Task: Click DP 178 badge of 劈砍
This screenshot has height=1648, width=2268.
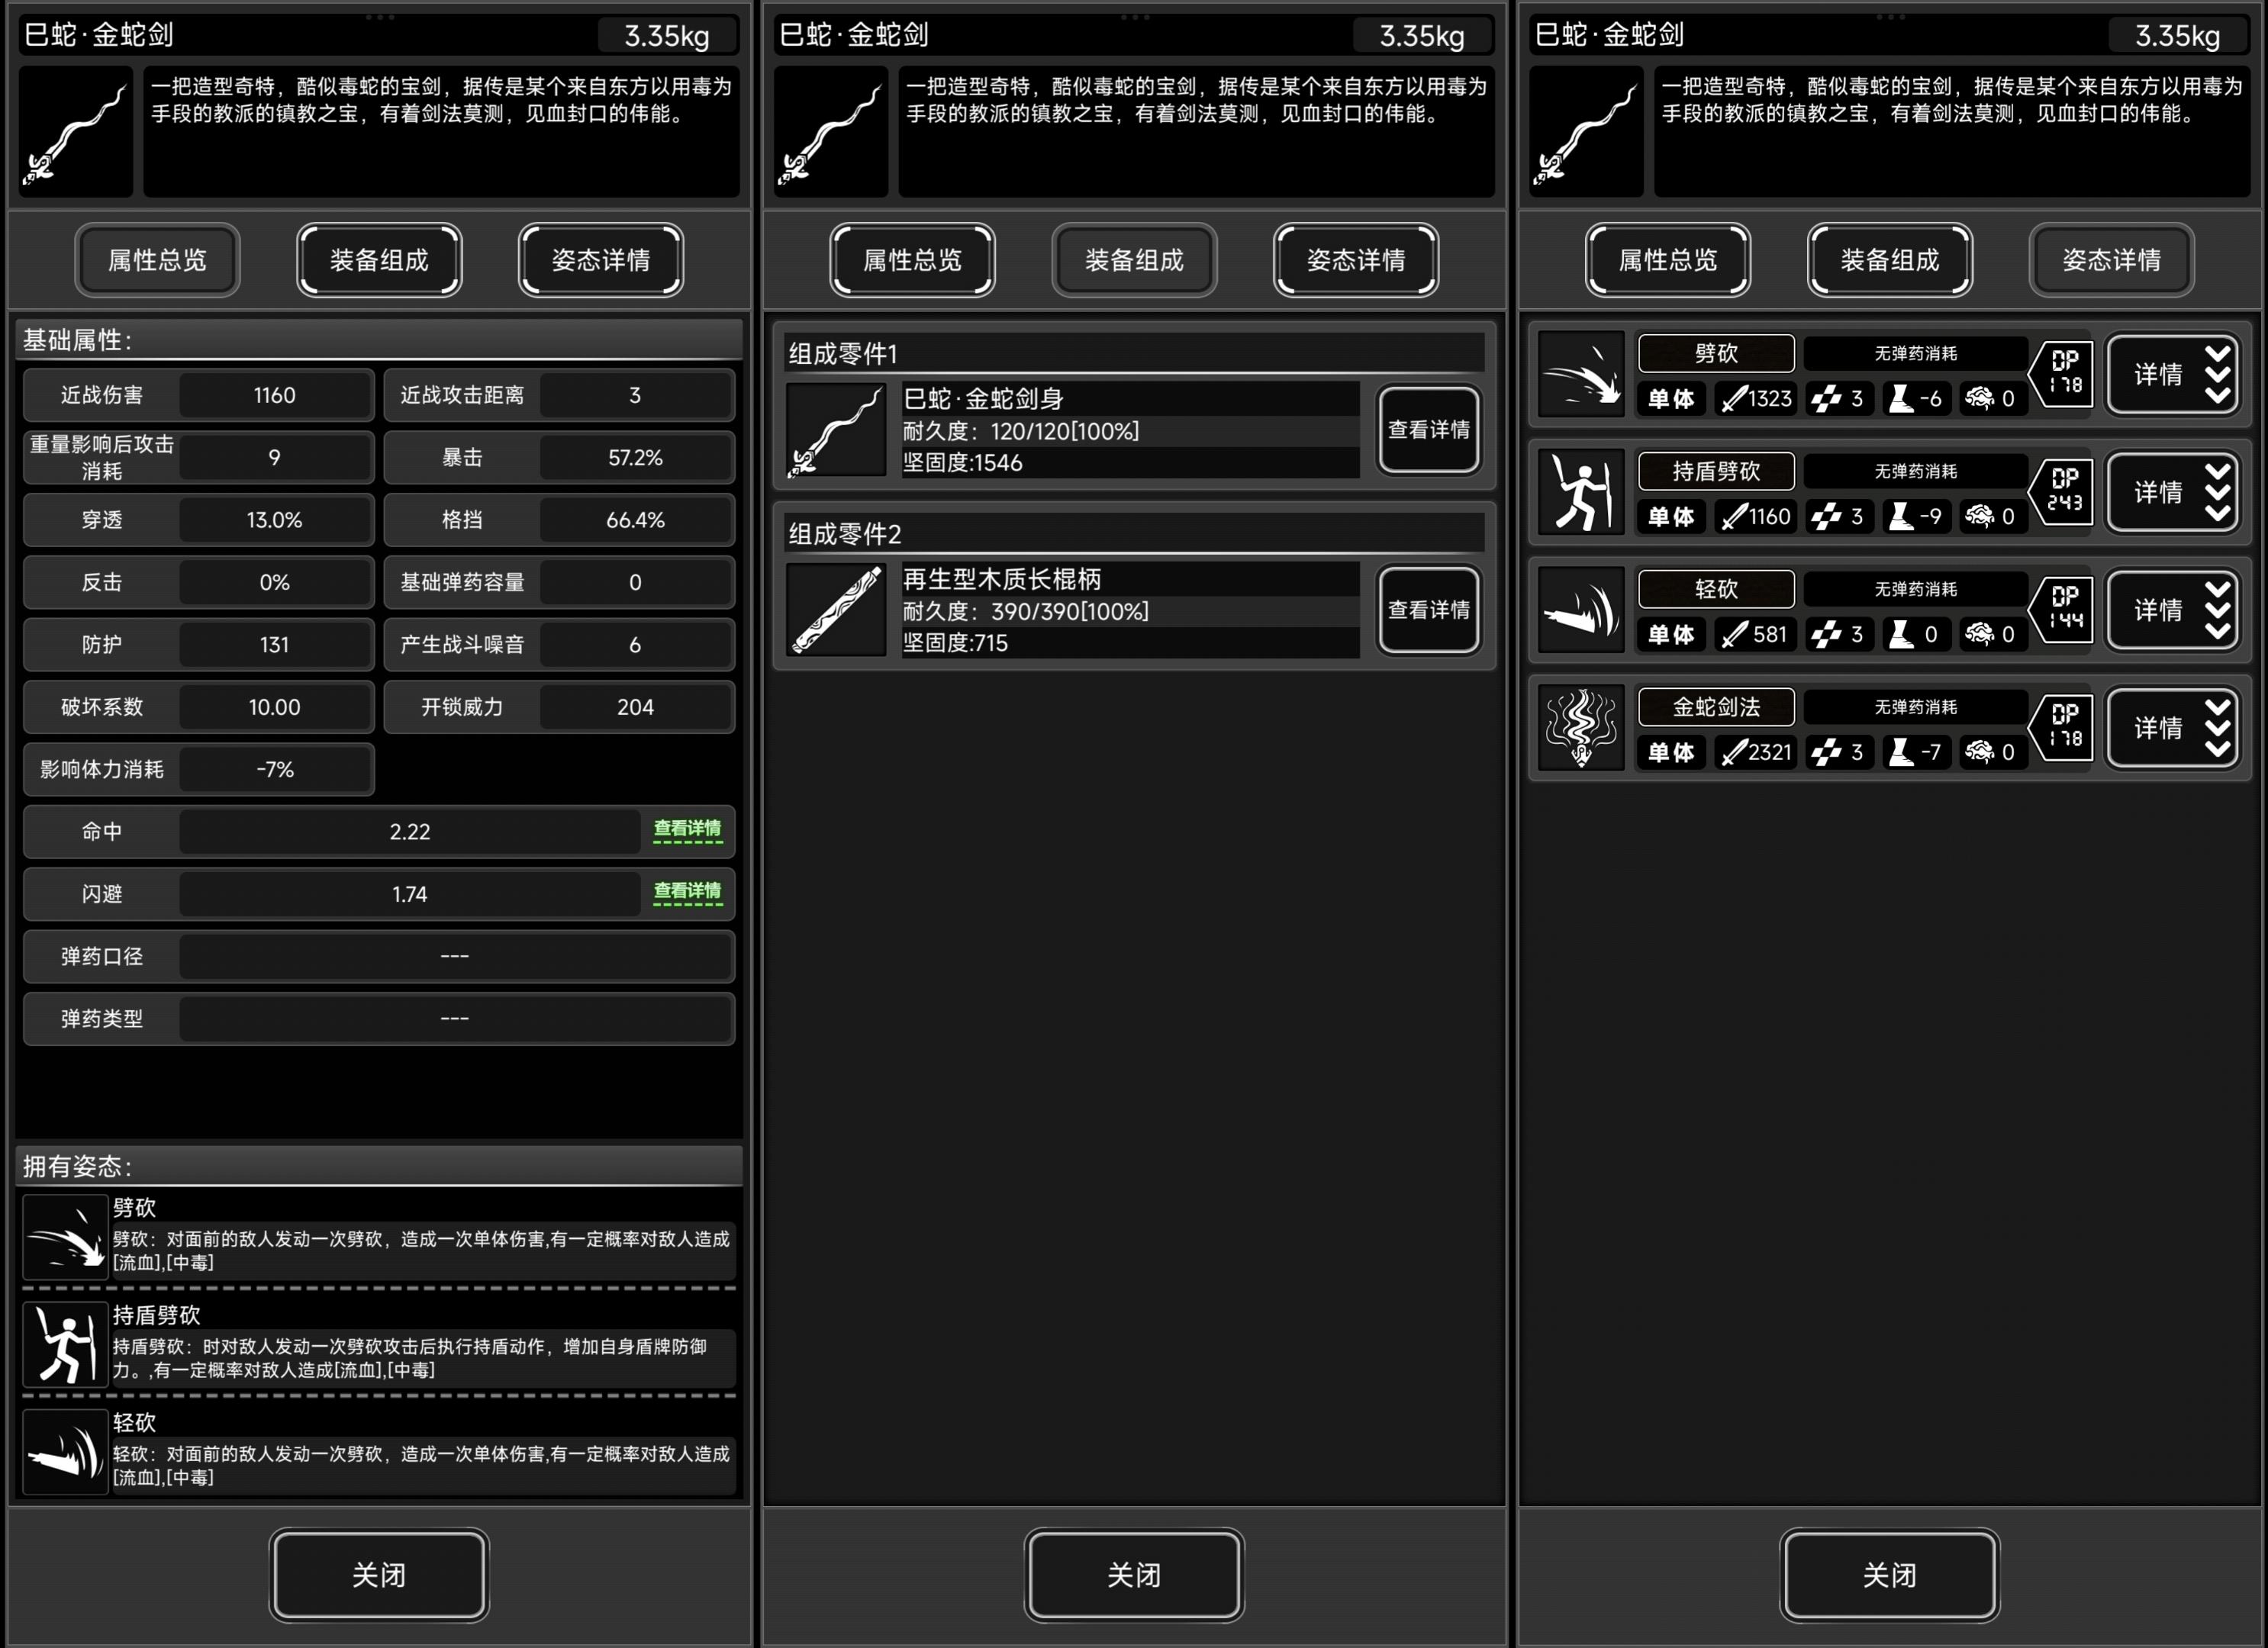Action: click(x=2062, y=373)
